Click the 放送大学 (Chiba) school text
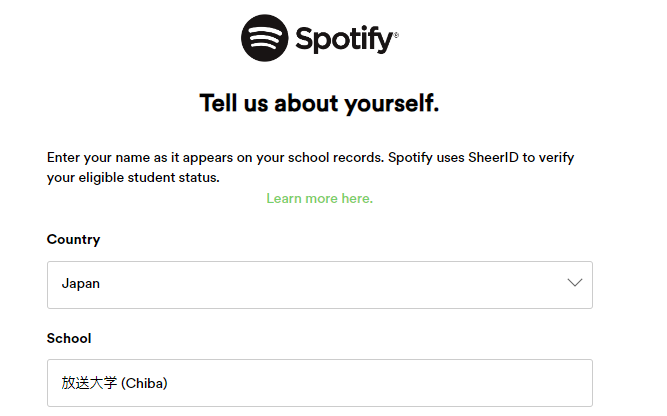667x416 pixels. tap(112, 383)
